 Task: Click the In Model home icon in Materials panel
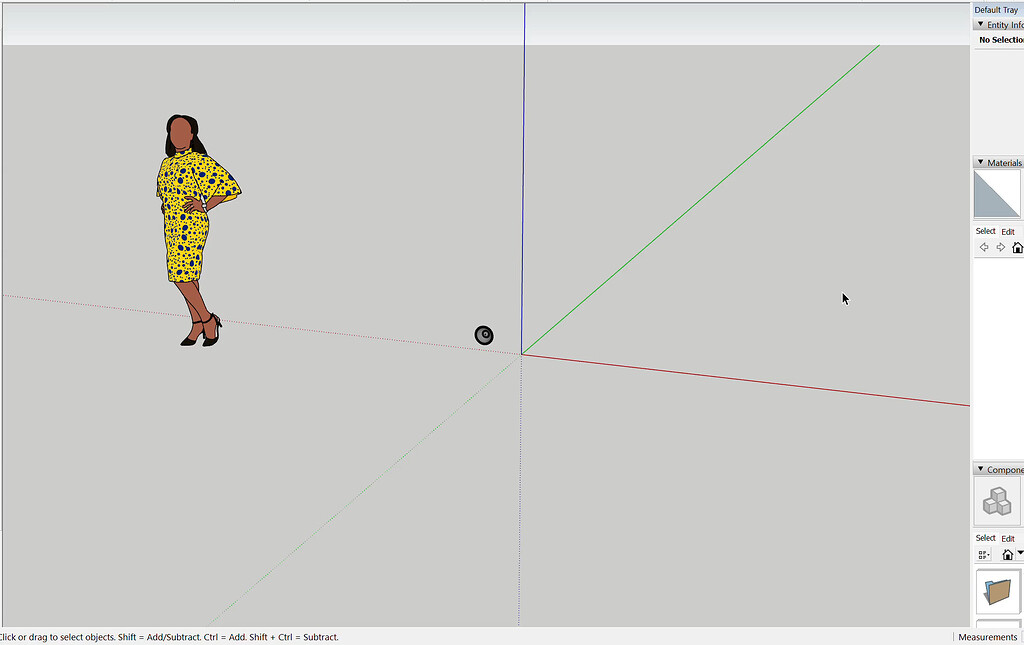tap(1017, 247)
